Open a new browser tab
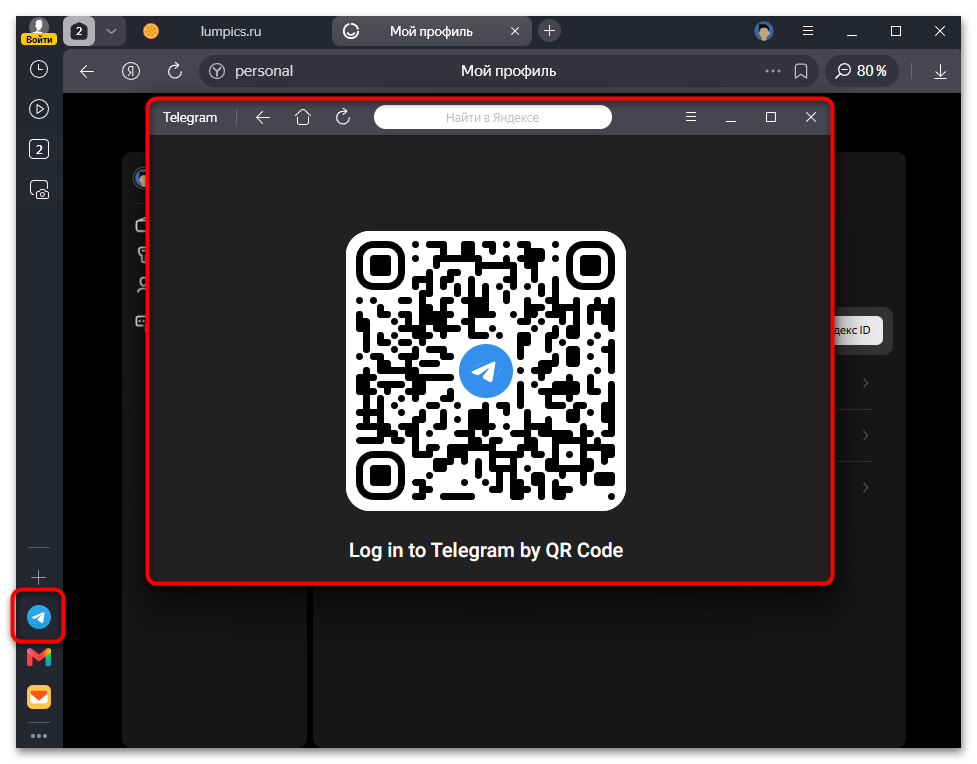Viewport: 977px width, 764px height. (x=549, y=31)
